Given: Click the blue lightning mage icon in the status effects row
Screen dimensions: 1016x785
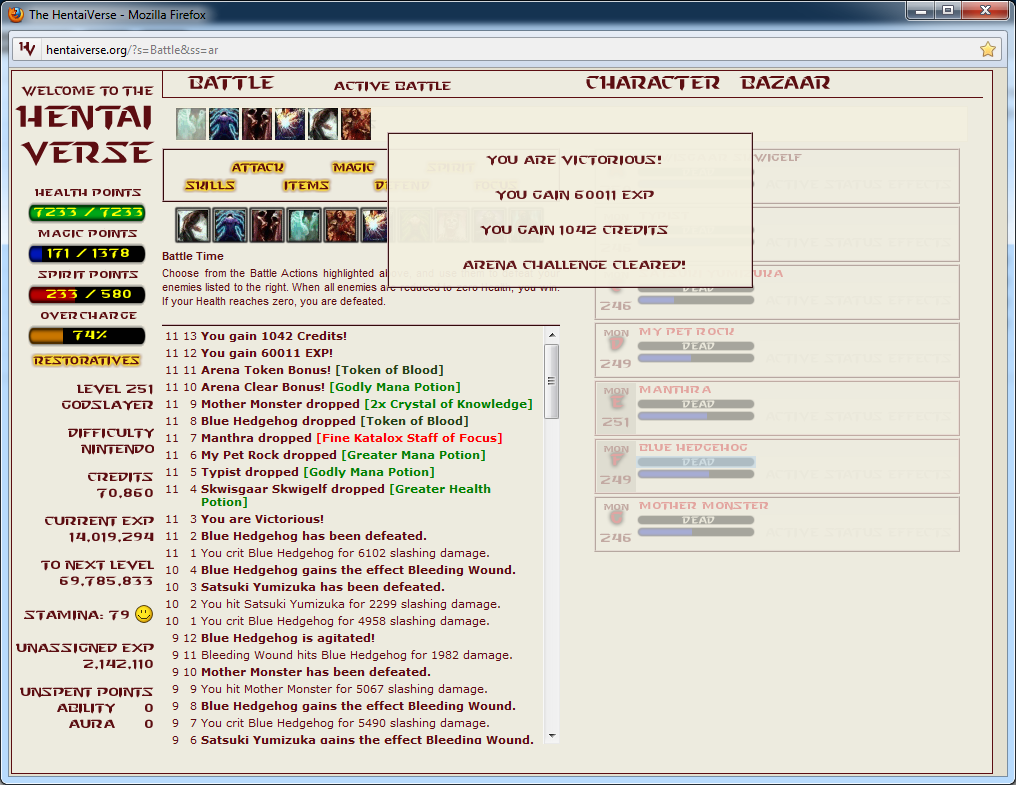Looking at the screenshot, I should tap(224, 124).
